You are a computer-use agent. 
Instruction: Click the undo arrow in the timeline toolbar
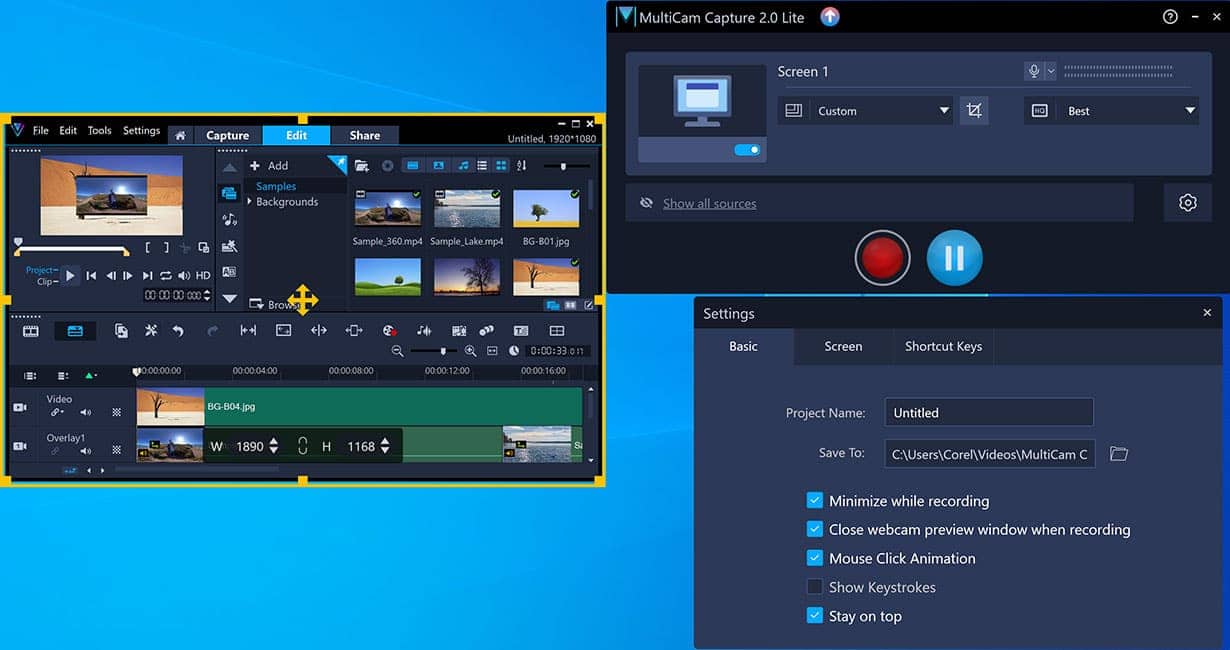coord(178,331)
